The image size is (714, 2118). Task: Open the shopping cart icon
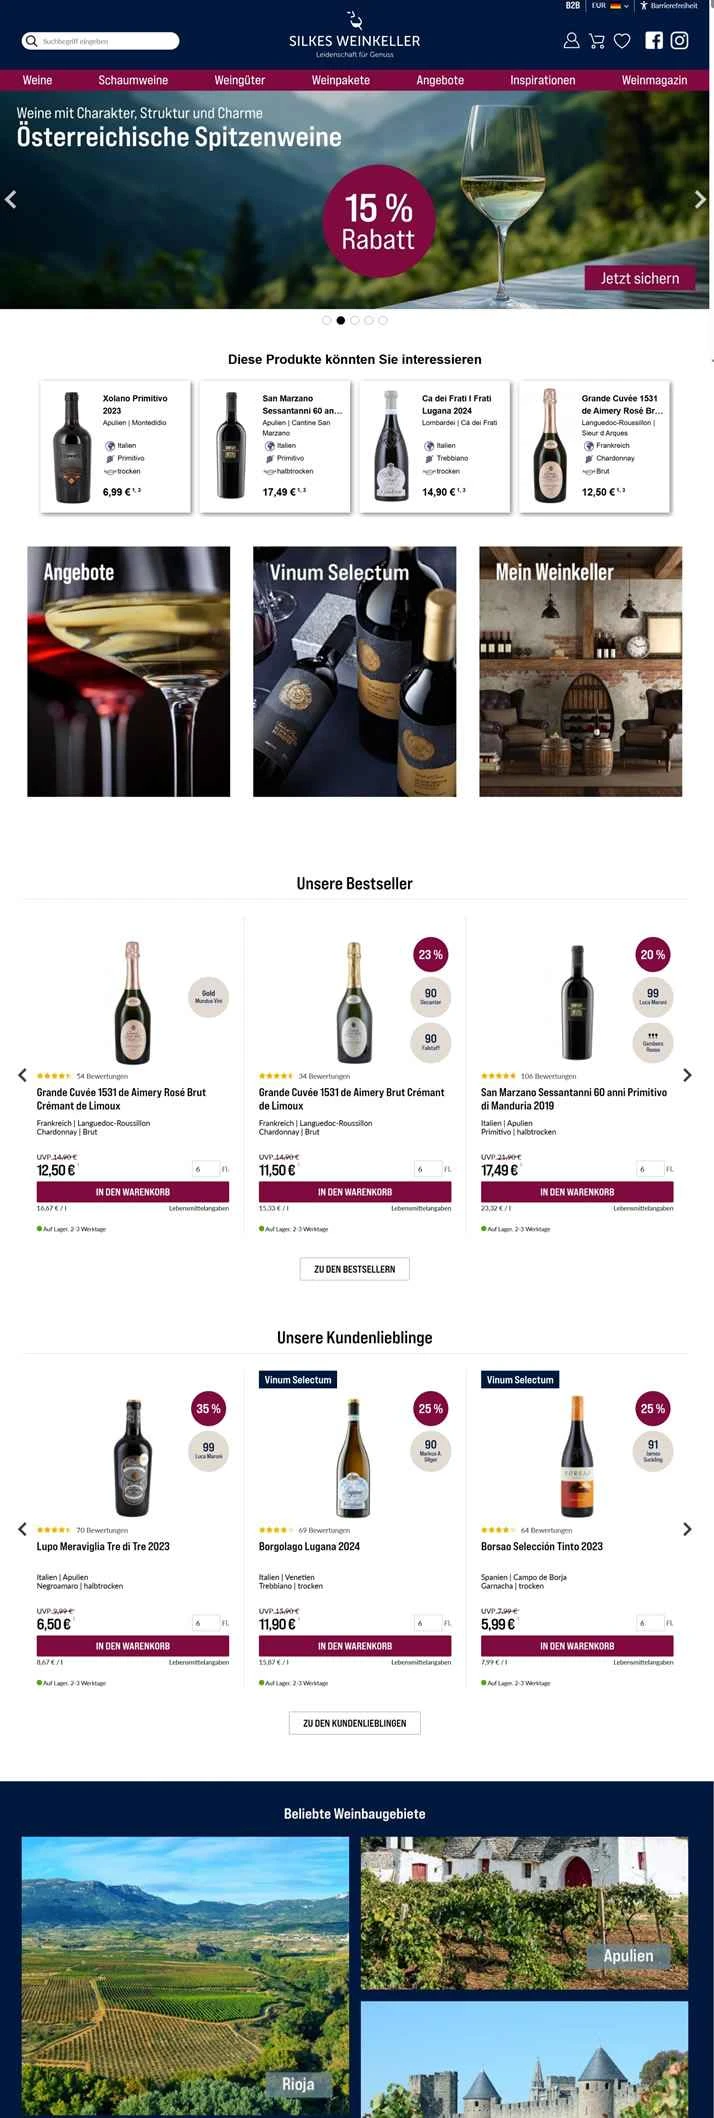[x=597, y=41]
